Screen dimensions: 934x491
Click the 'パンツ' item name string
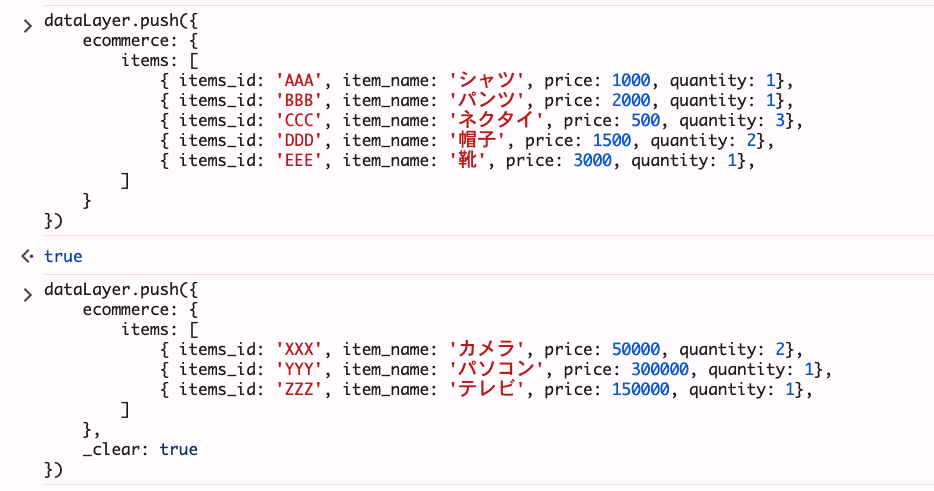487,101
